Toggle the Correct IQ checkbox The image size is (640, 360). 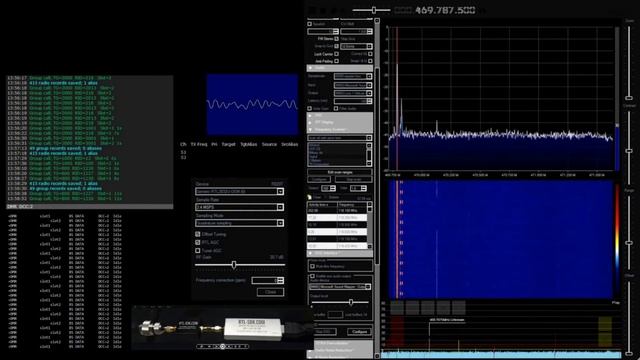pyautogui.click(x=370, y=54)
